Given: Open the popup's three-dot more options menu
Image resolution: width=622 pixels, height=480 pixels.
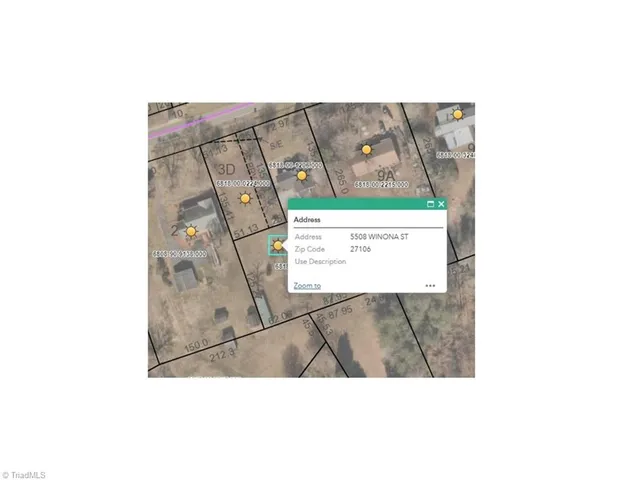Looking at the screenshot, I should click(x=430, y=285).
